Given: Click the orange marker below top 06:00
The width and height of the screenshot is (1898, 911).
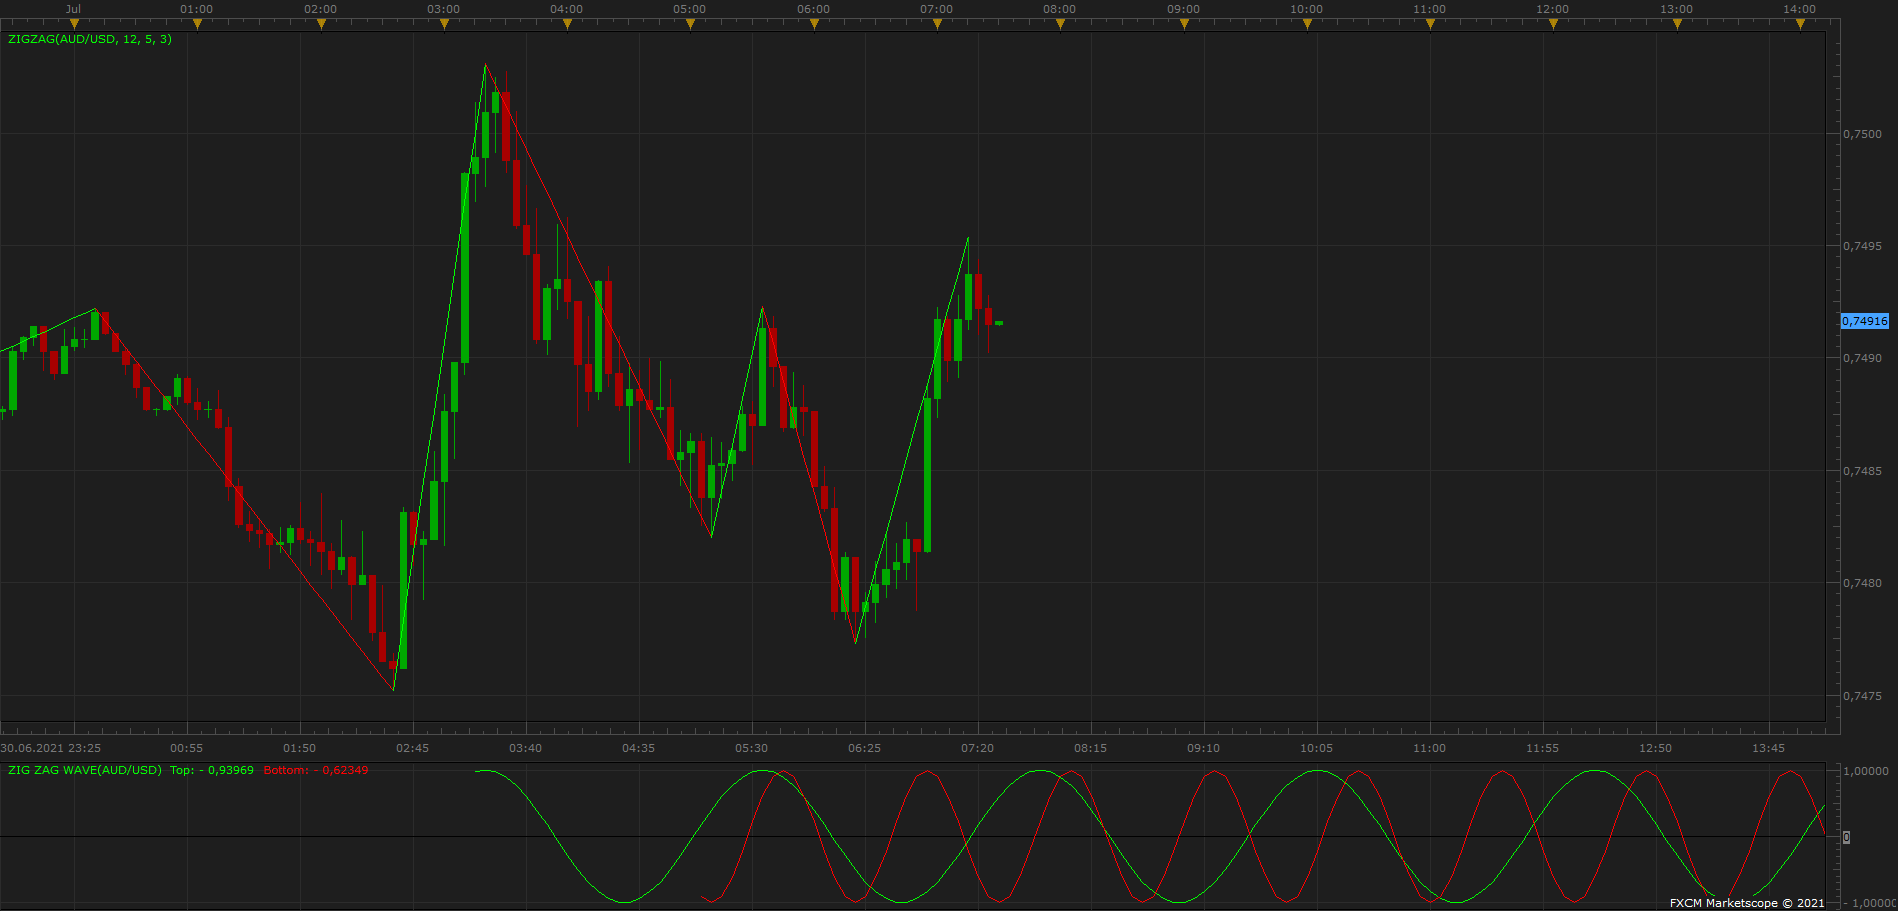Looking at the screenshot, I should pyautogui.click(x=814, y=24).
